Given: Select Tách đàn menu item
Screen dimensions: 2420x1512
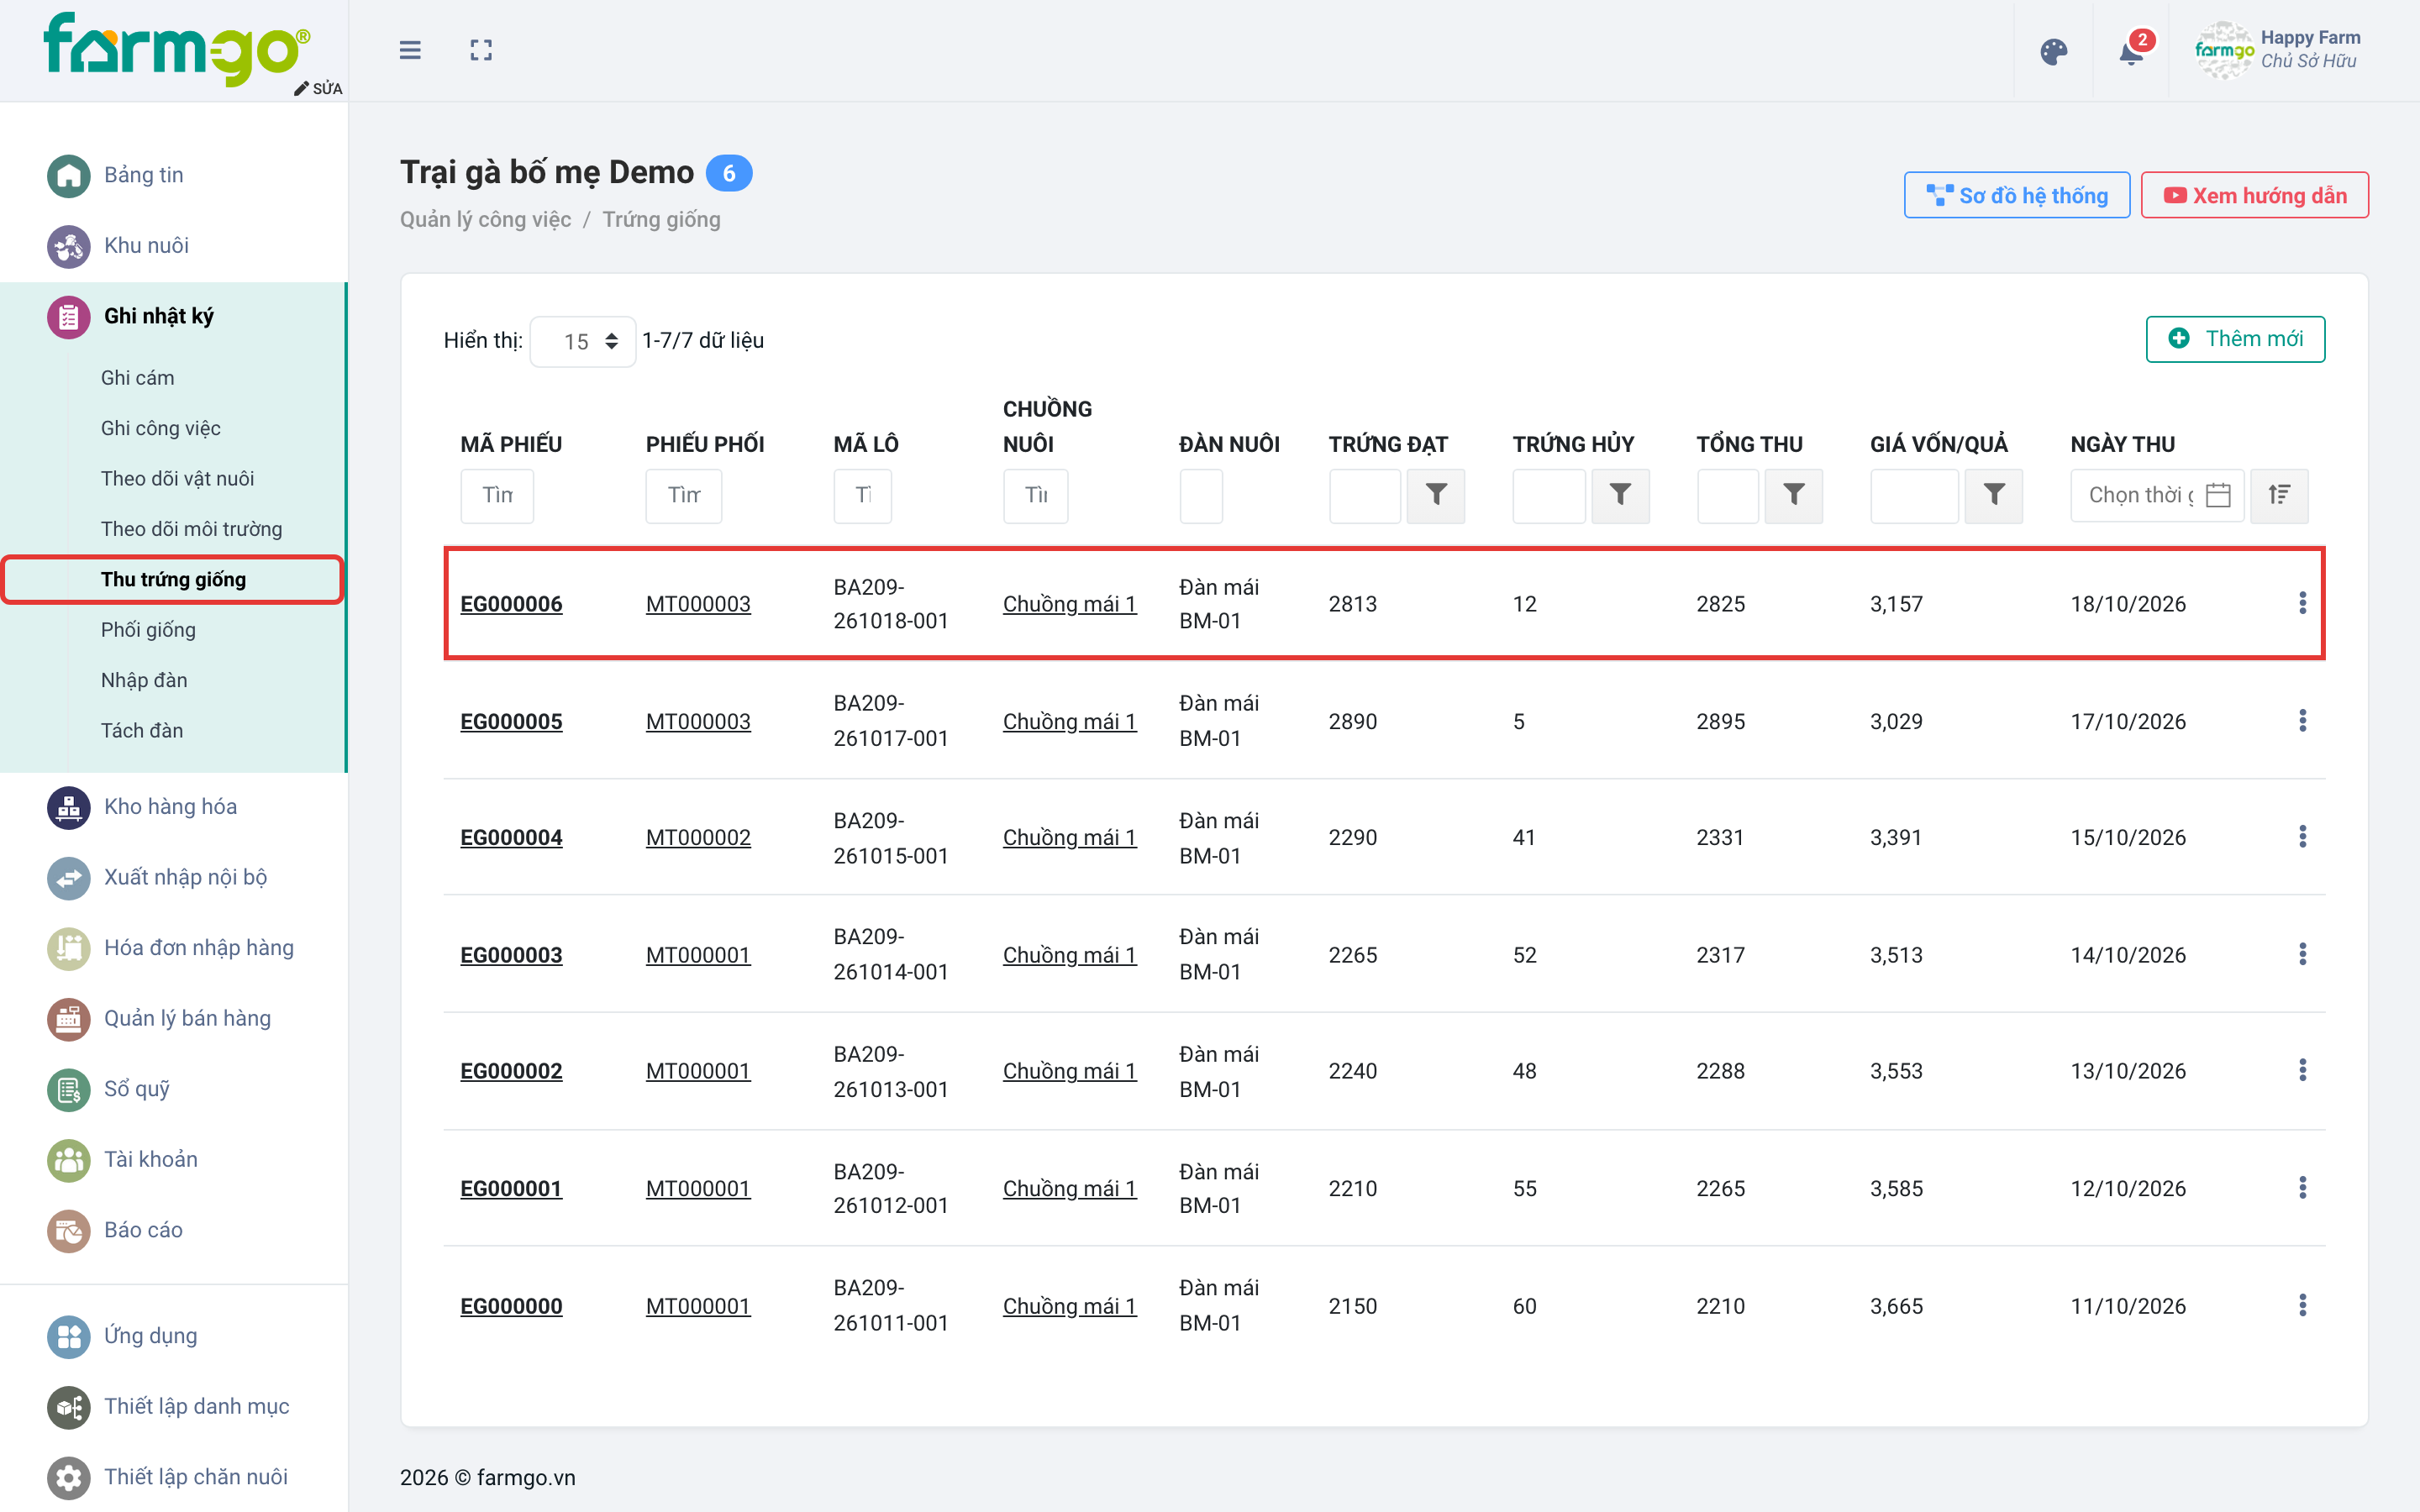Looking at the screenshot, I should tap(142, 731).
